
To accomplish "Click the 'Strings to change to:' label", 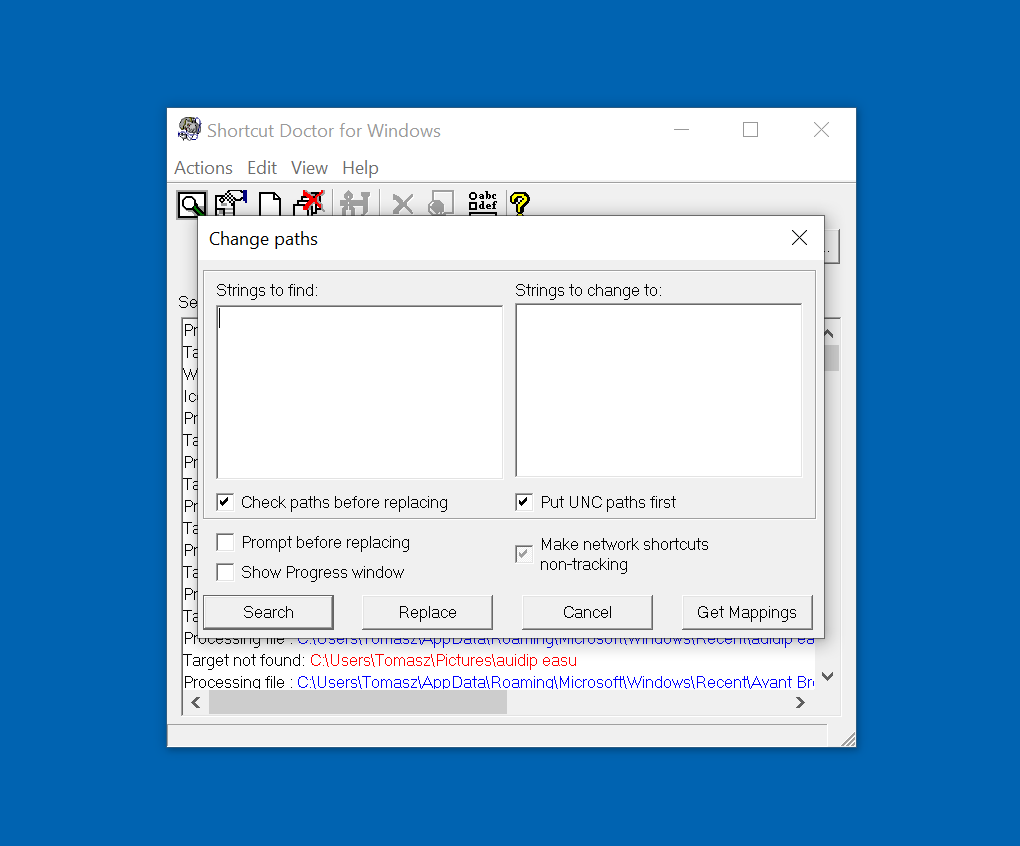I will coord(588,290).
